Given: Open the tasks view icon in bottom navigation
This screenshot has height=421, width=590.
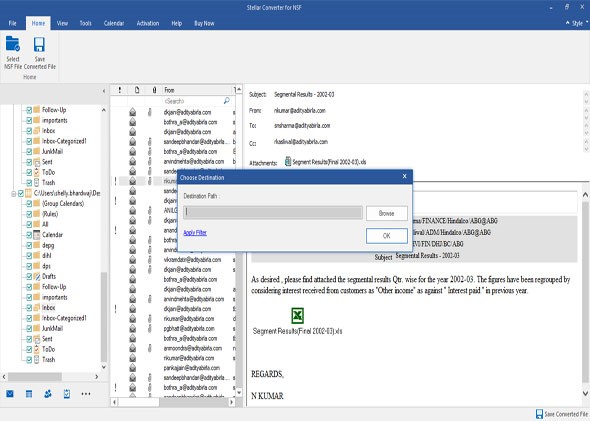Looking at the screenshot, I should click(67, 394).
